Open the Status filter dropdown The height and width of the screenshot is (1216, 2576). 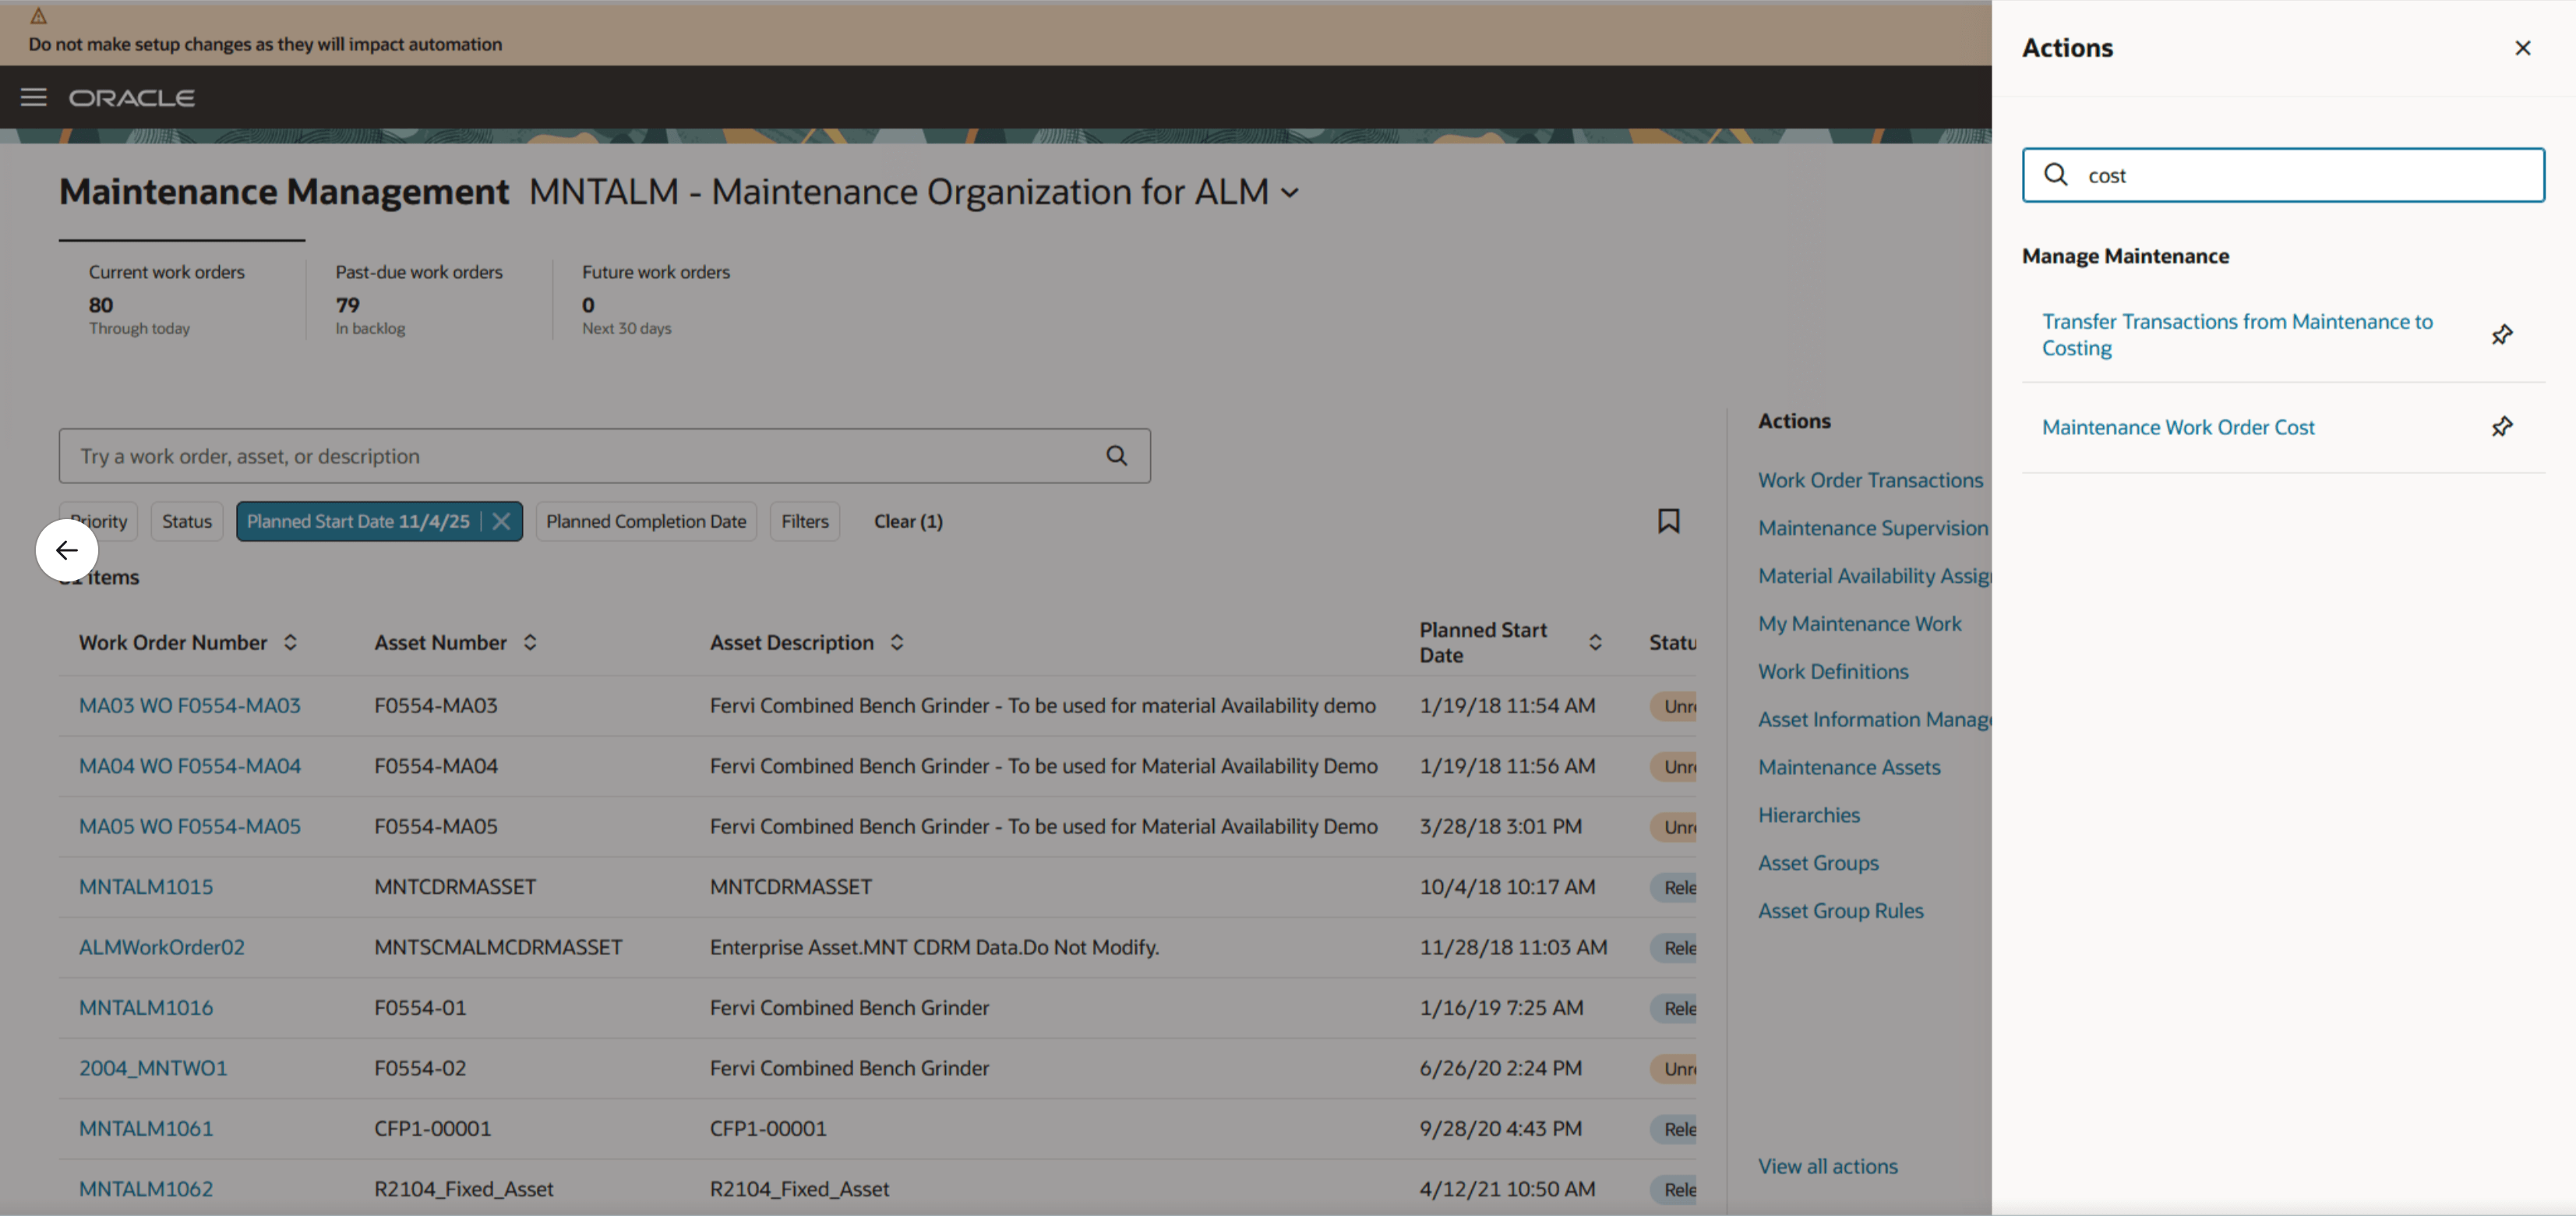(x=187, y=521)
